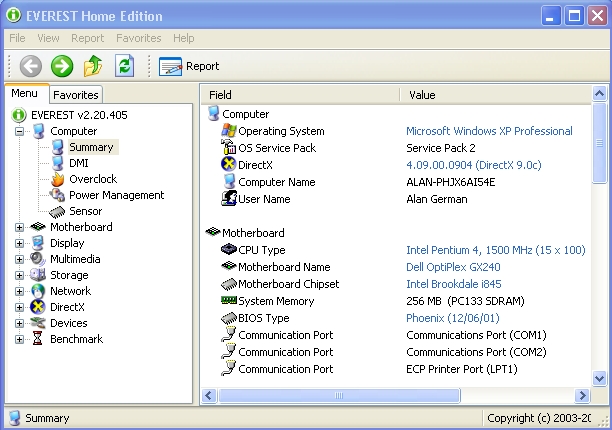Click the green Forward arrow toolbar icon
Viewport: 612px width, 430px height.
62,66
